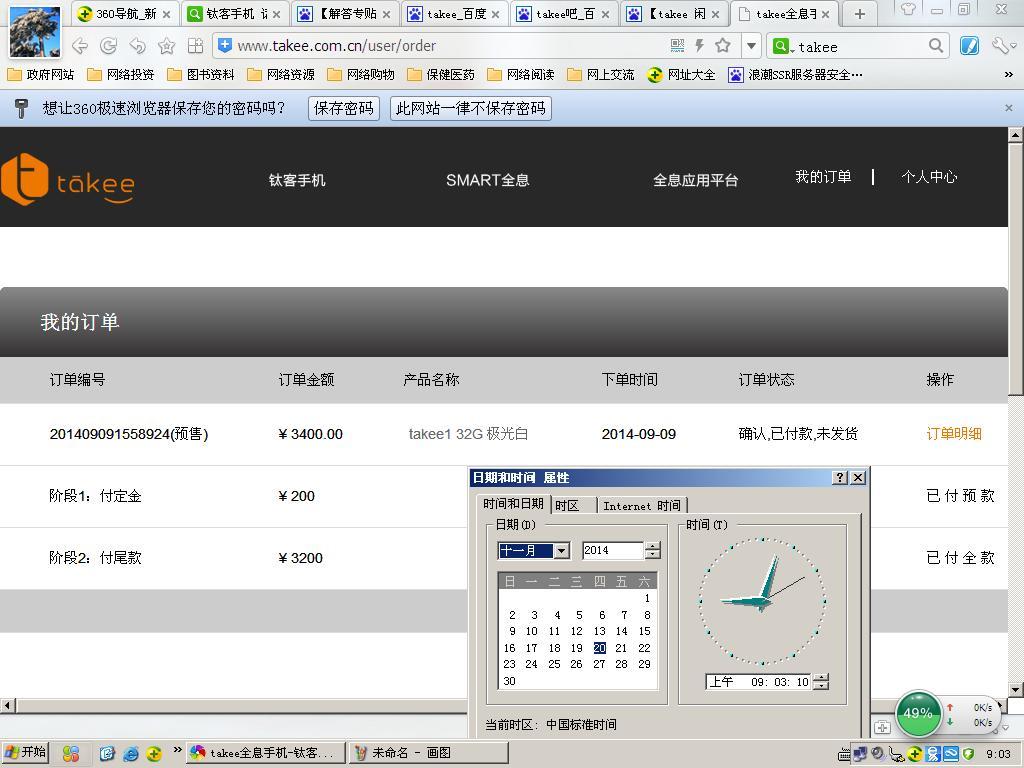Expand the quick launch overflow chevron

[x=177, y=750]
